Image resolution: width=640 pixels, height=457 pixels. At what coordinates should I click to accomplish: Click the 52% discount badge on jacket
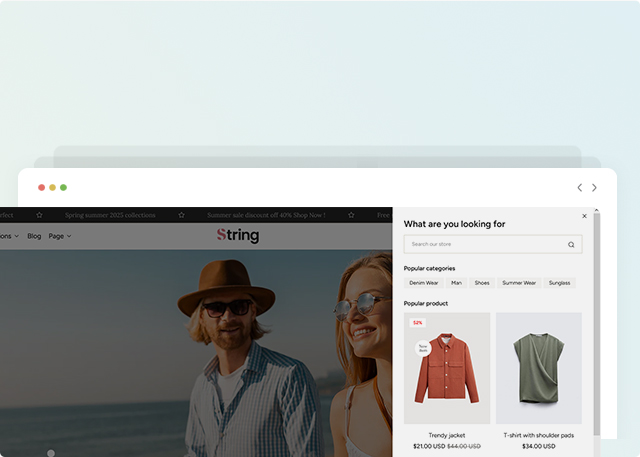click(x=417, y=322)
